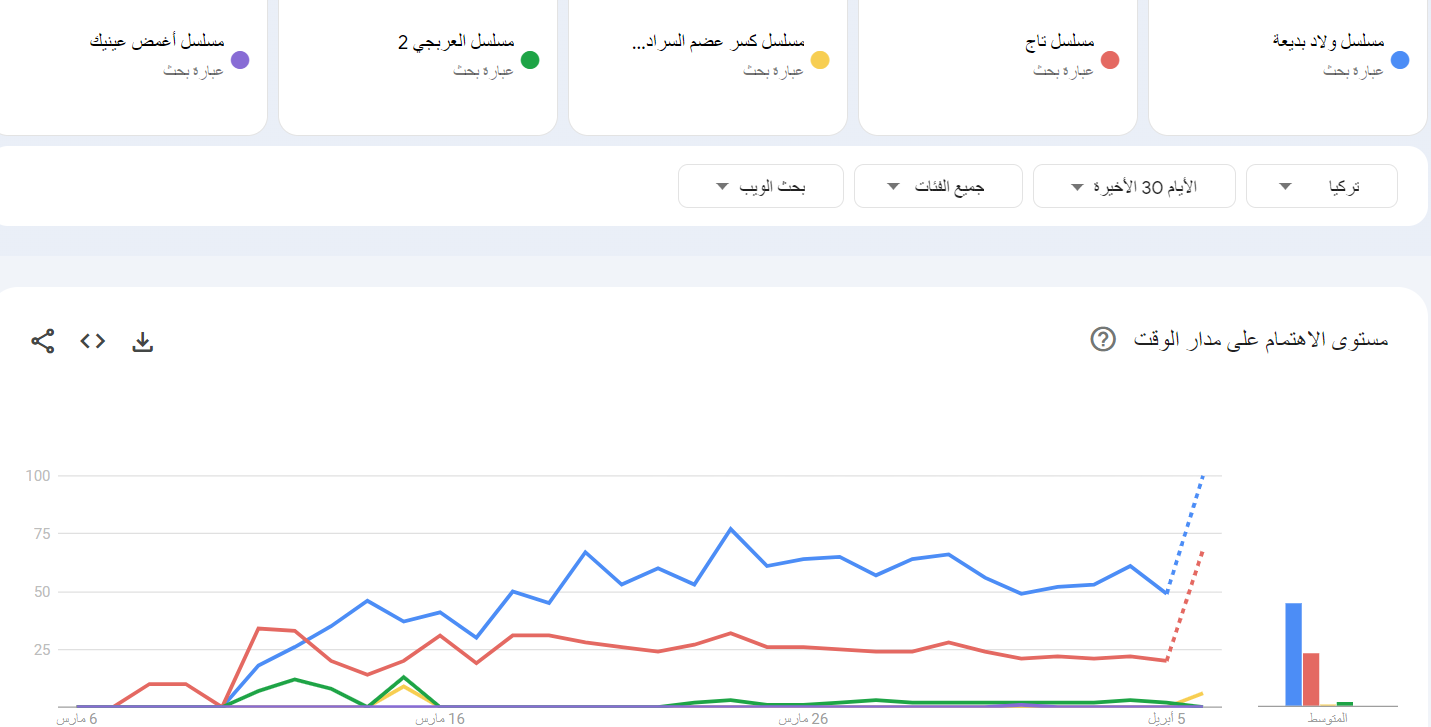Click the blue line peak near 26 مارس
Screen dimensions: 1431x727
[x=731, y=528]
